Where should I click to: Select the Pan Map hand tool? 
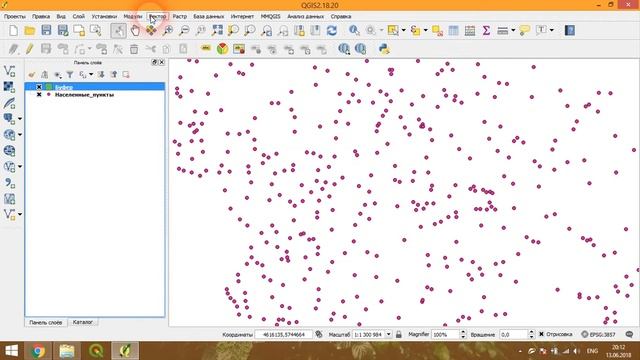click(135, 31)
